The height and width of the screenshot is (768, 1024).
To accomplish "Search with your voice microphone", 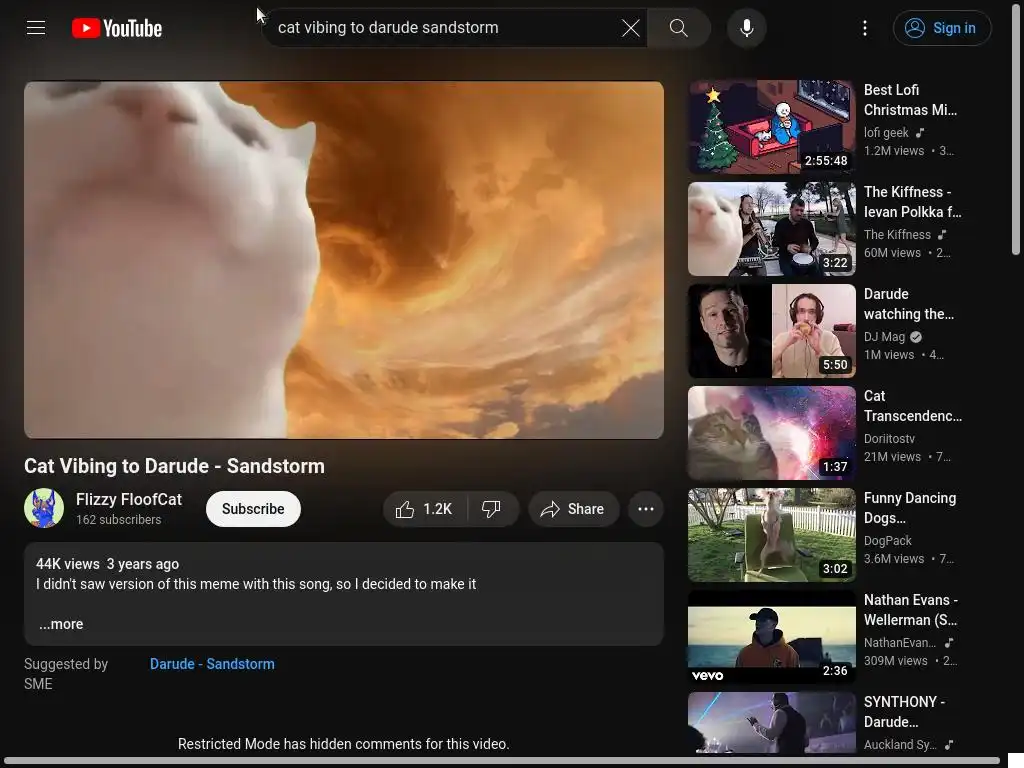I will click(x=746, y=28).
